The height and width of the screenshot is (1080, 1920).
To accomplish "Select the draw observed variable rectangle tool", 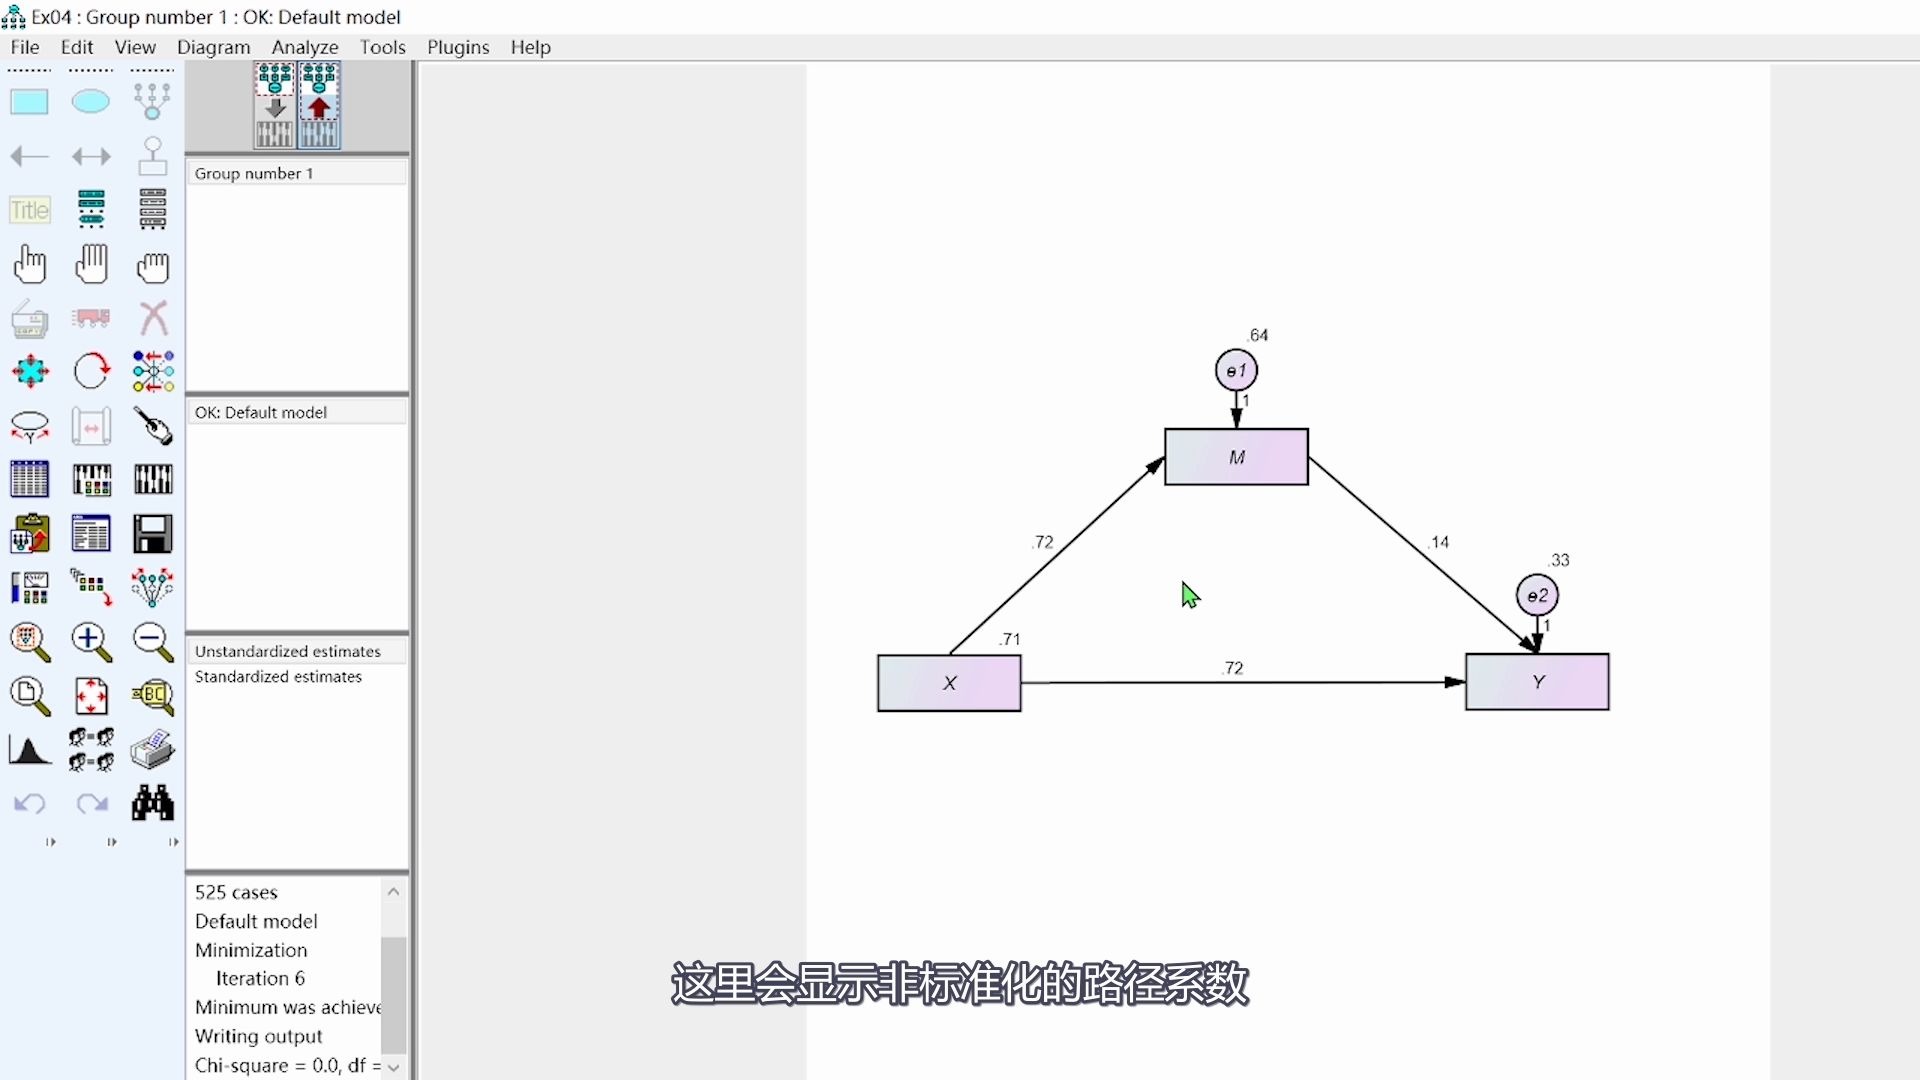I will click(x=29, y=101).
